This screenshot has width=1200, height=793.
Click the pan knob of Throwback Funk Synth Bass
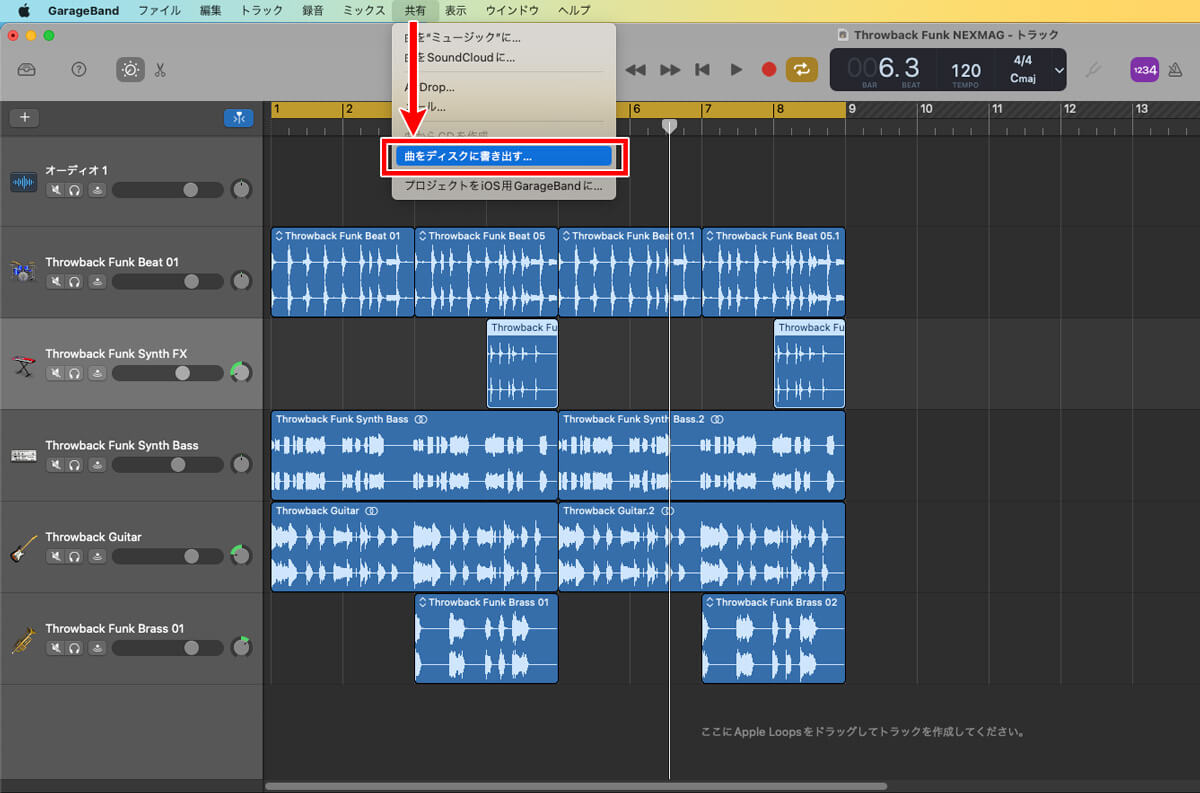[241, 464]
